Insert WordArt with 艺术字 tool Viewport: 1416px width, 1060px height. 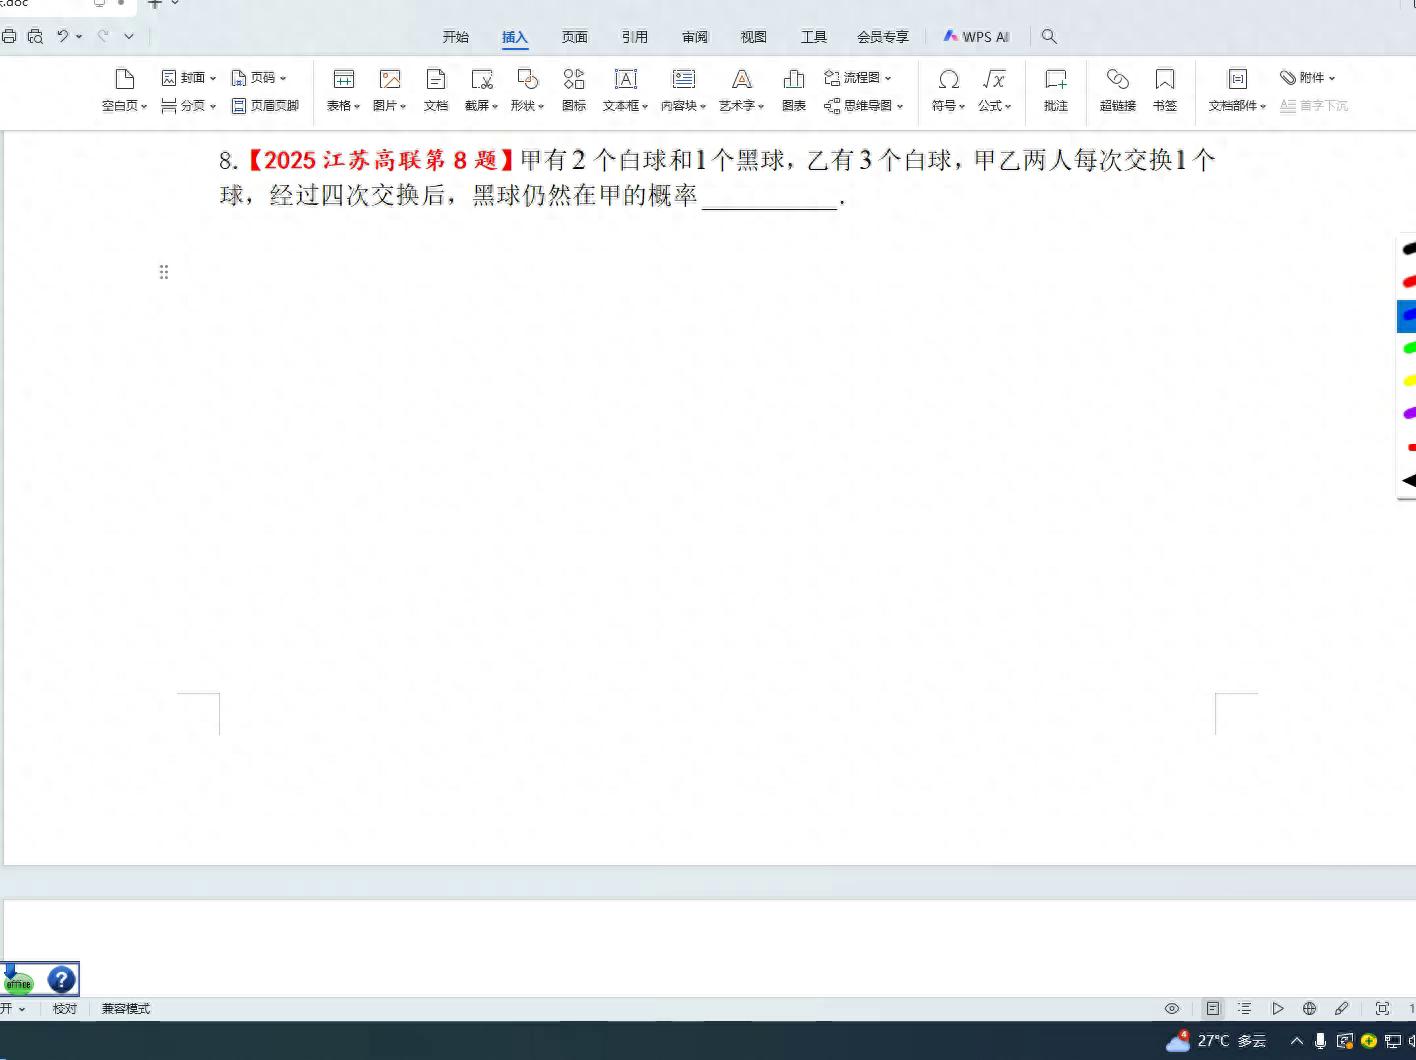point(740,90)
